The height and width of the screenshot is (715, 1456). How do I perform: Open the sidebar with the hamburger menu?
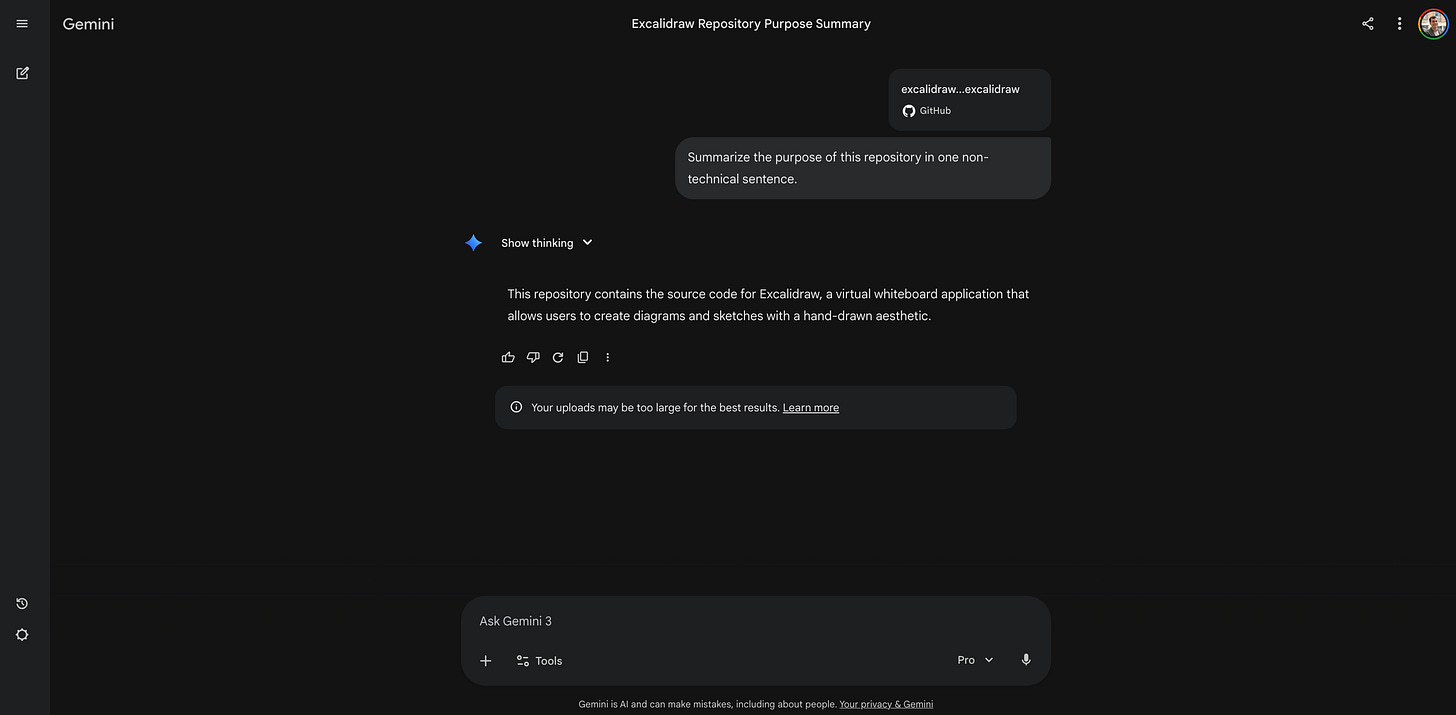22,23
